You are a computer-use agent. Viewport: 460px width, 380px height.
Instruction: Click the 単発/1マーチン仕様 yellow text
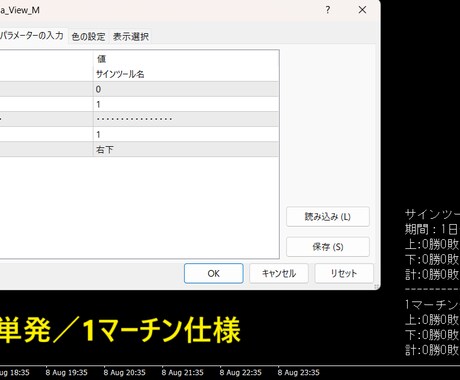pos(119,330)
